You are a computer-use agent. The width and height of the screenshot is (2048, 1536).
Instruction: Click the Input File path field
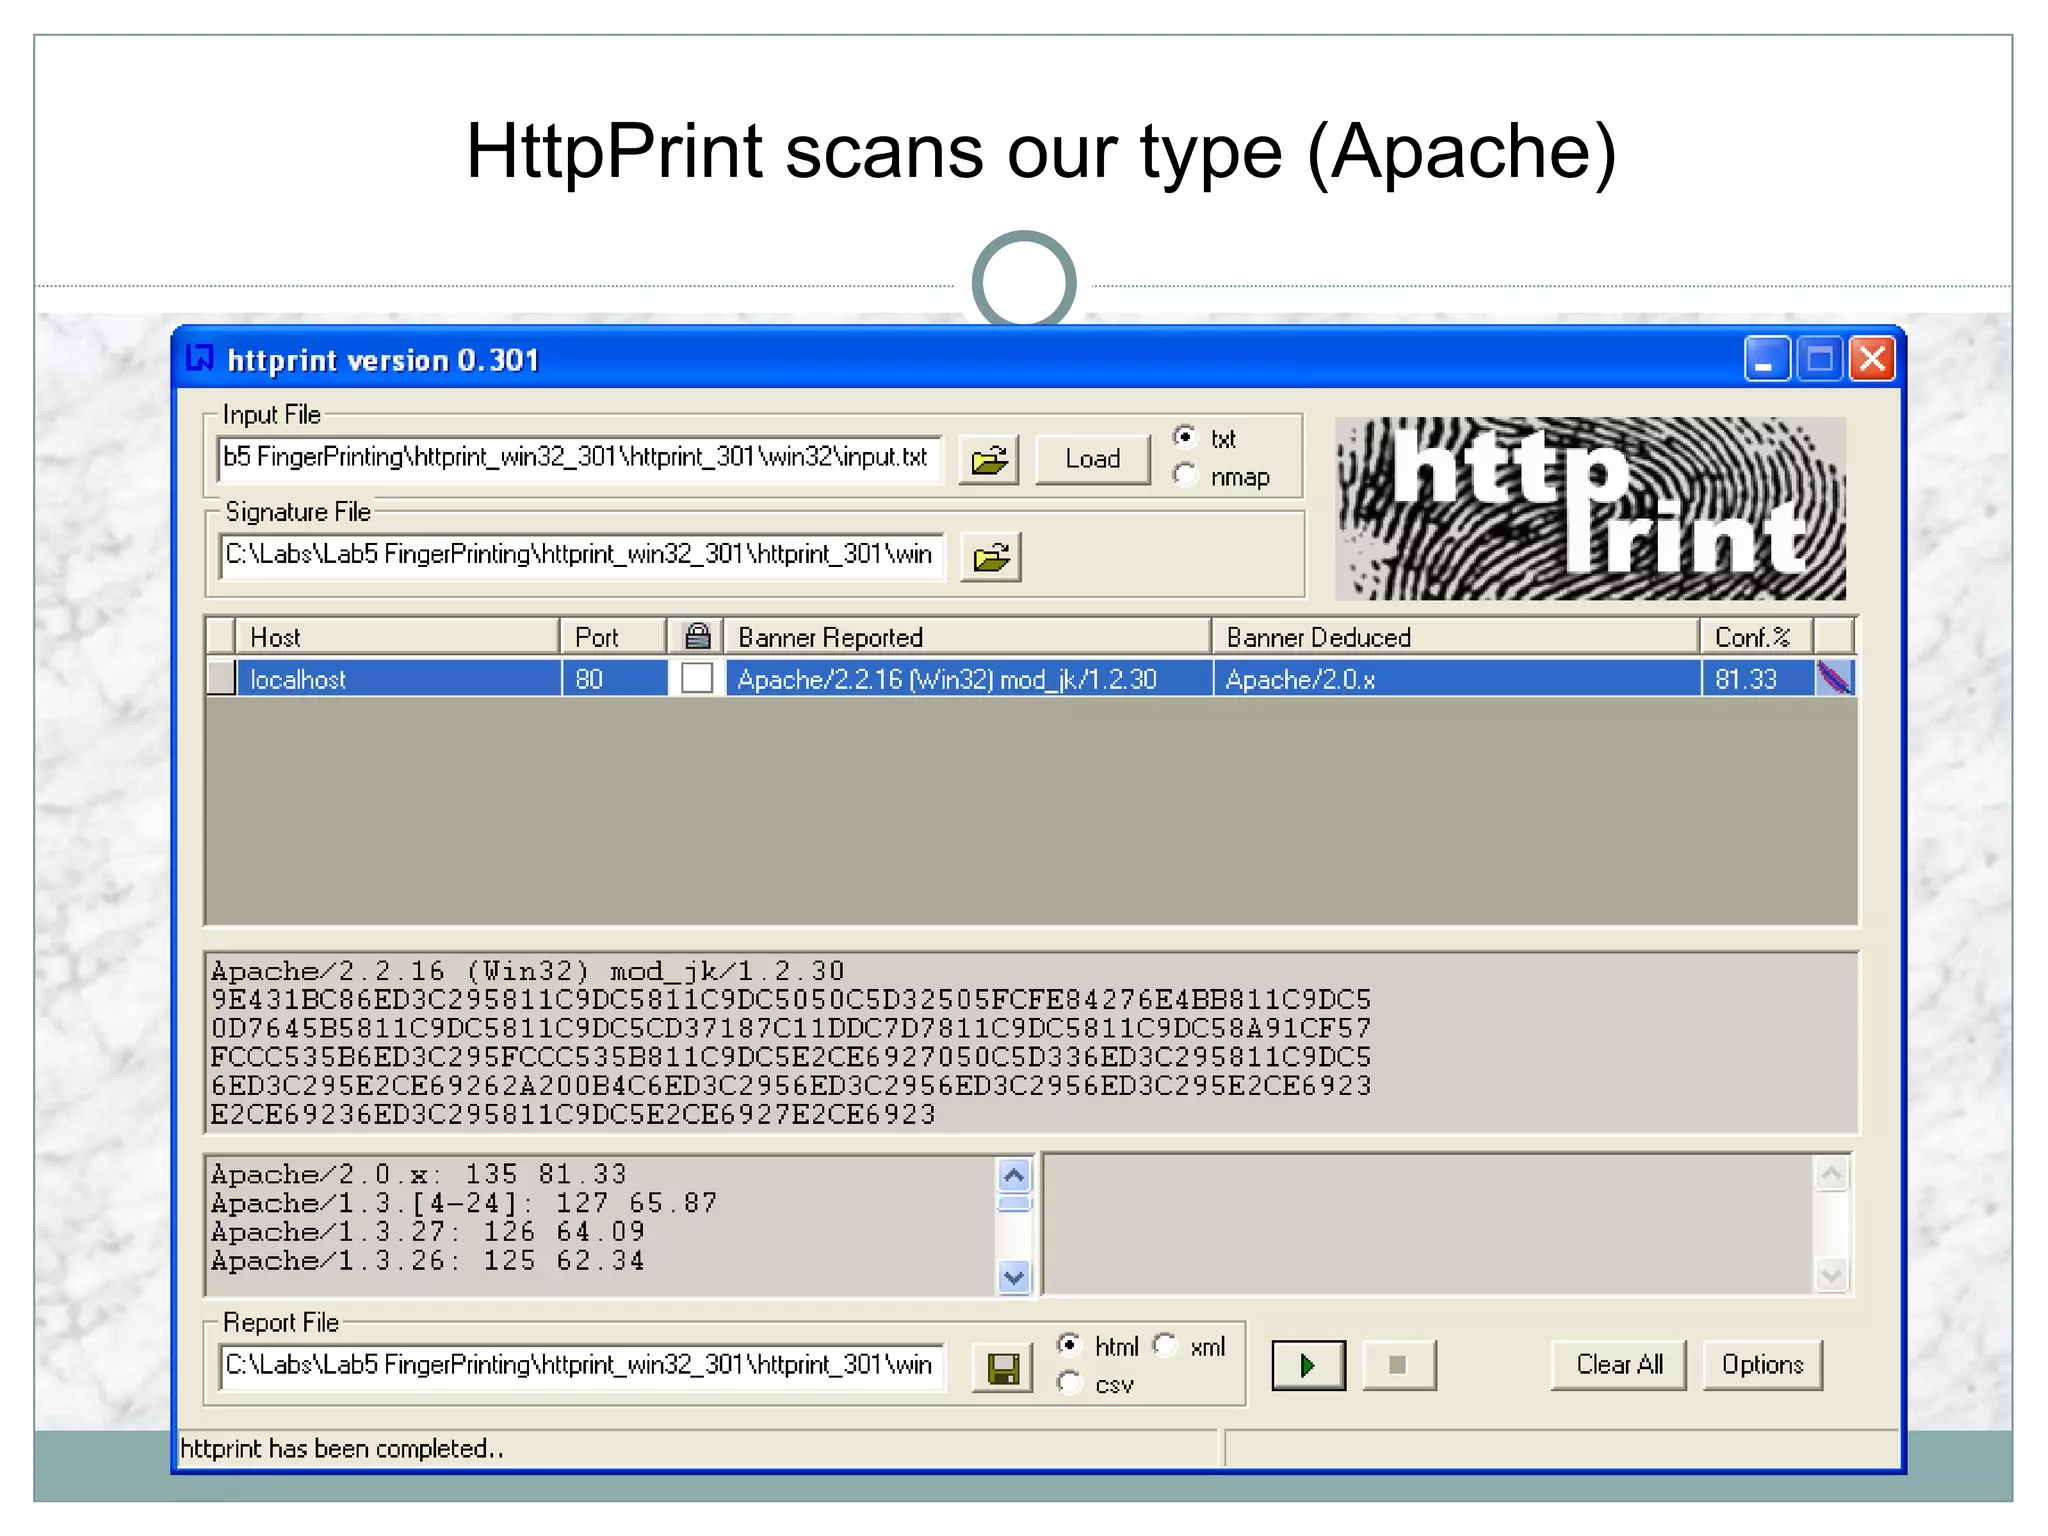(580, 458)
